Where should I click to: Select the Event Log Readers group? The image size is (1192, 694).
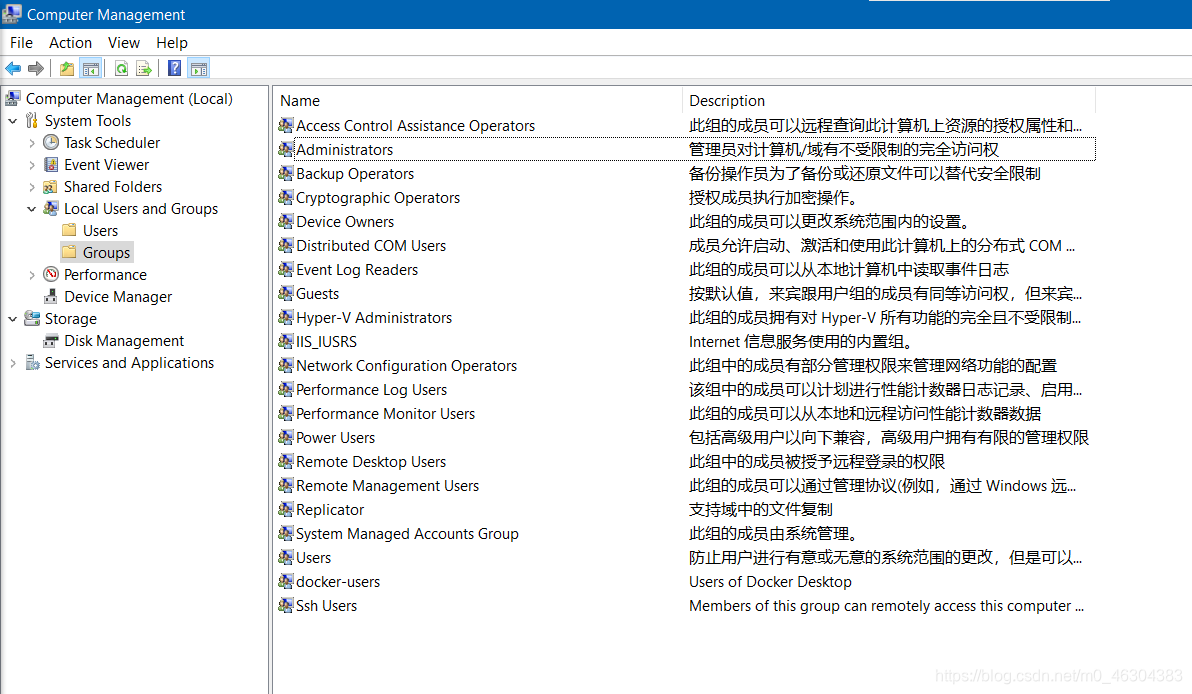click(357, 269)
